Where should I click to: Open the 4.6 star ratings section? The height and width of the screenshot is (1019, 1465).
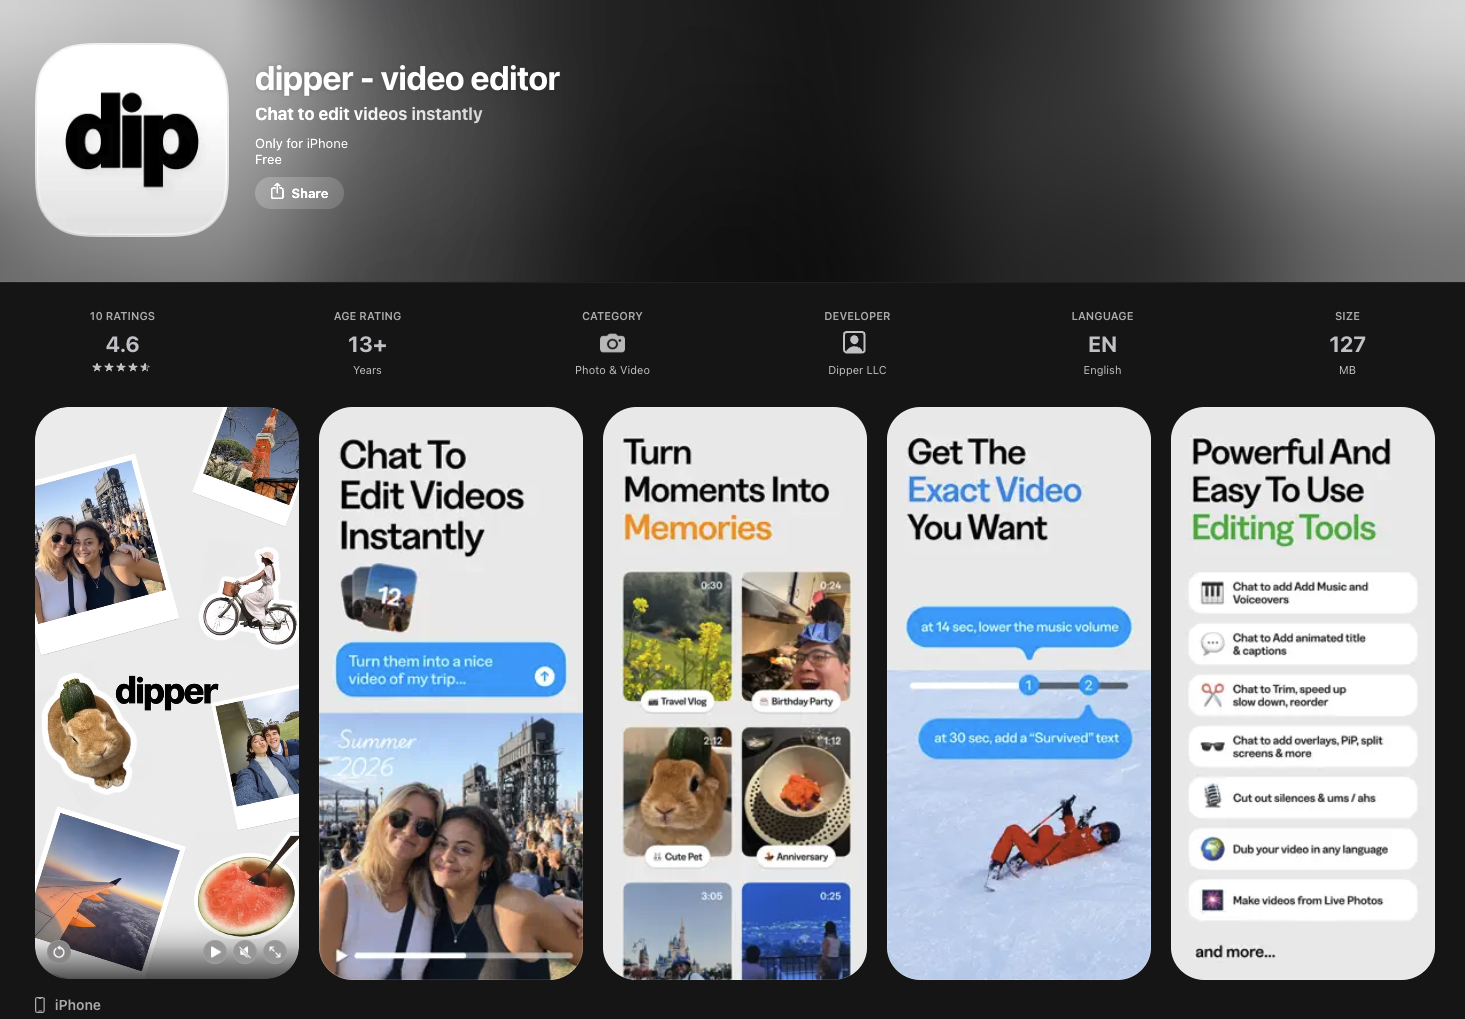pos(122,343)
